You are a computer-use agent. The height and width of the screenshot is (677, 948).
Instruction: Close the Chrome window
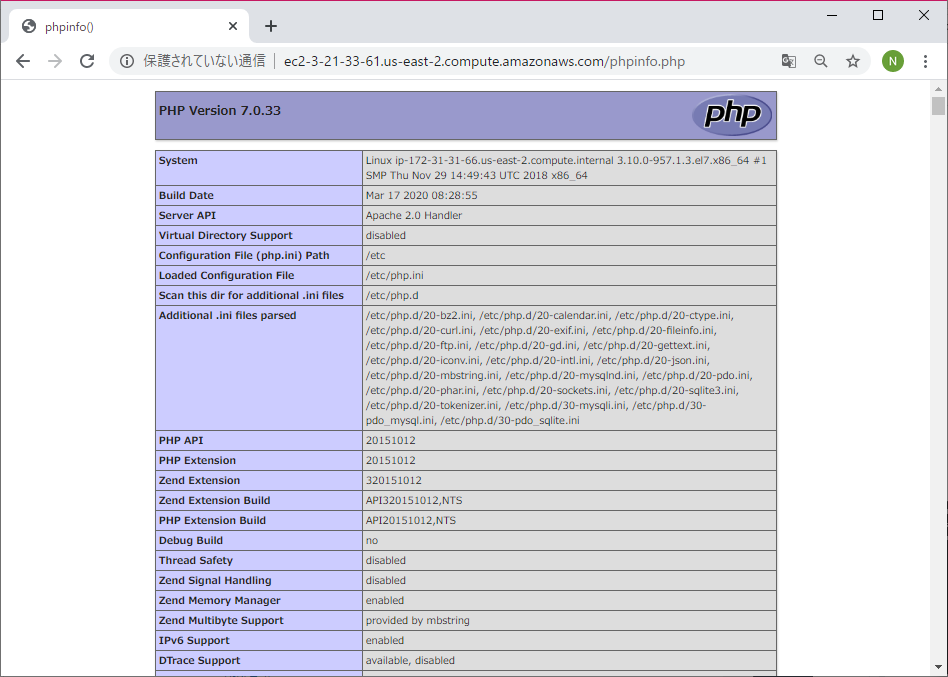click(924, 15)
